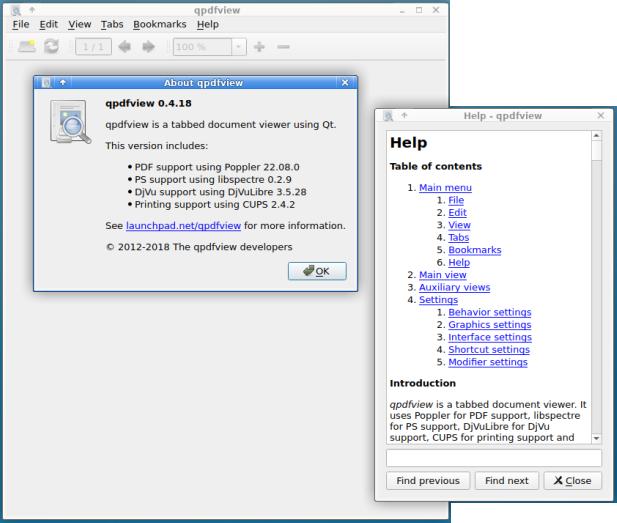
Task: Follow the Interface settings link
Action: [x=490, y=337]
